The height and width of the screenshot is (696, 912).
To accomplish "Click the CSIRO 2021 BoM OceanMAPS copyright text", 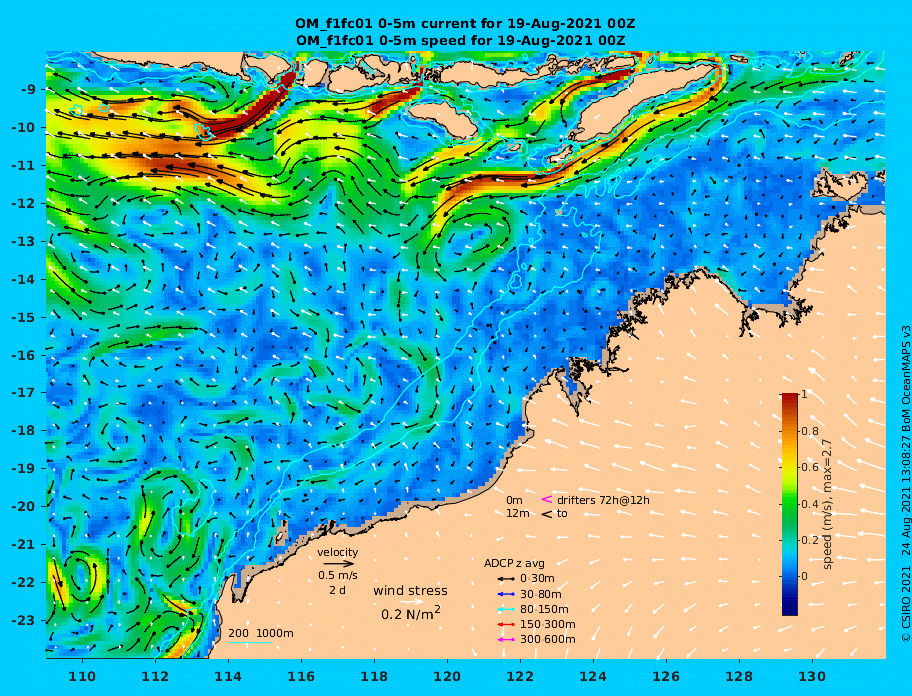I will point(905,484).
